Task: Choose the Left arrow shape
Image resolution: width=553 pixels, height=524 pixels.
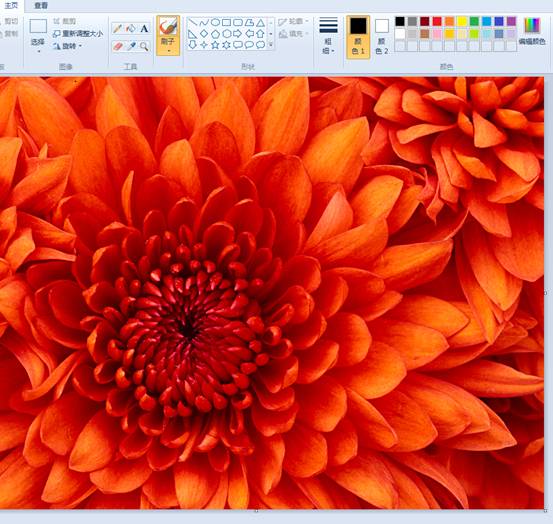Action: (249, 34)
